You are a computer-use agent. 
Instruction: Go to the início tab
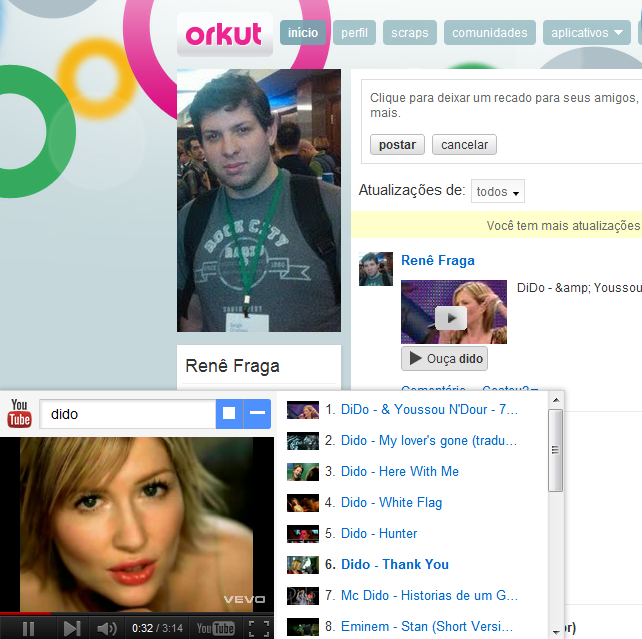coord(303,32)
